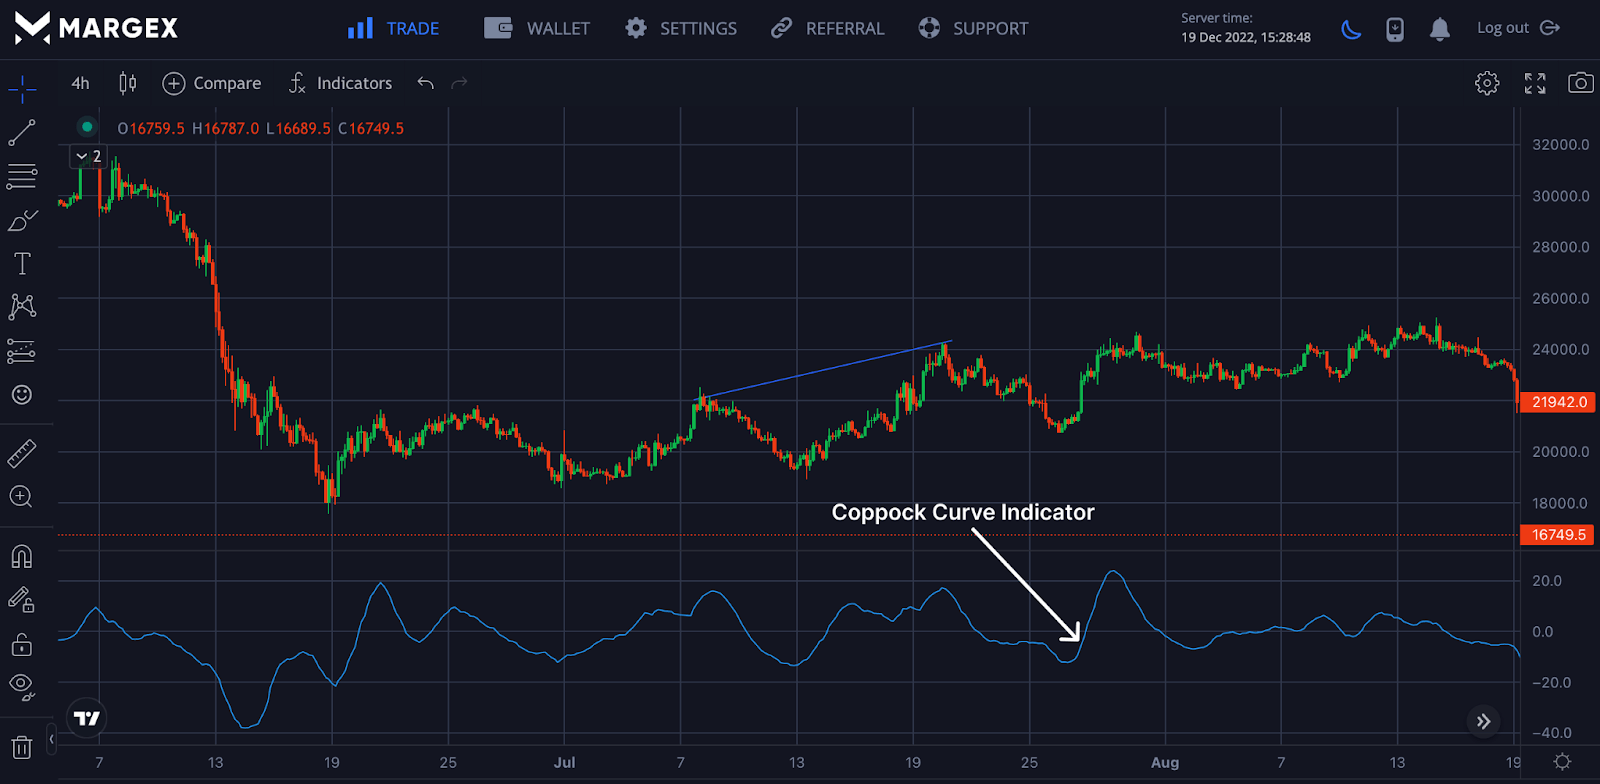The height and width of the screenshot is (784, 1600).
Task: Open the 4h timeframe dropdown
Action: [80, 83]
